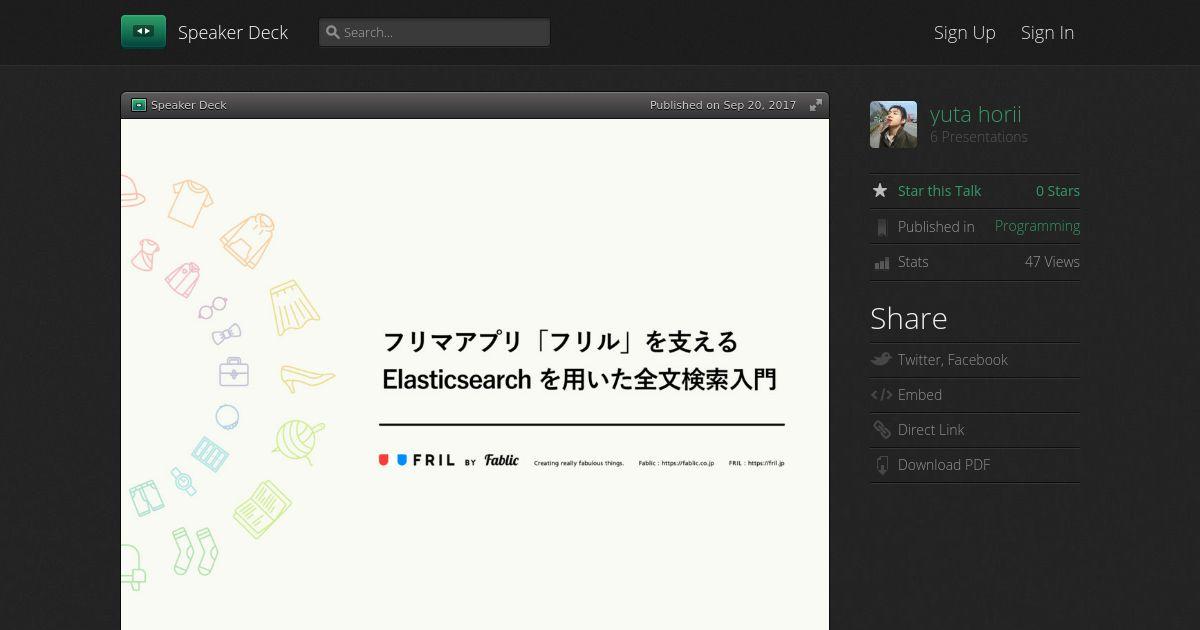Open the Direct Link option
Viewport: 1200px width, 630px height.
[x=931, y=430]
